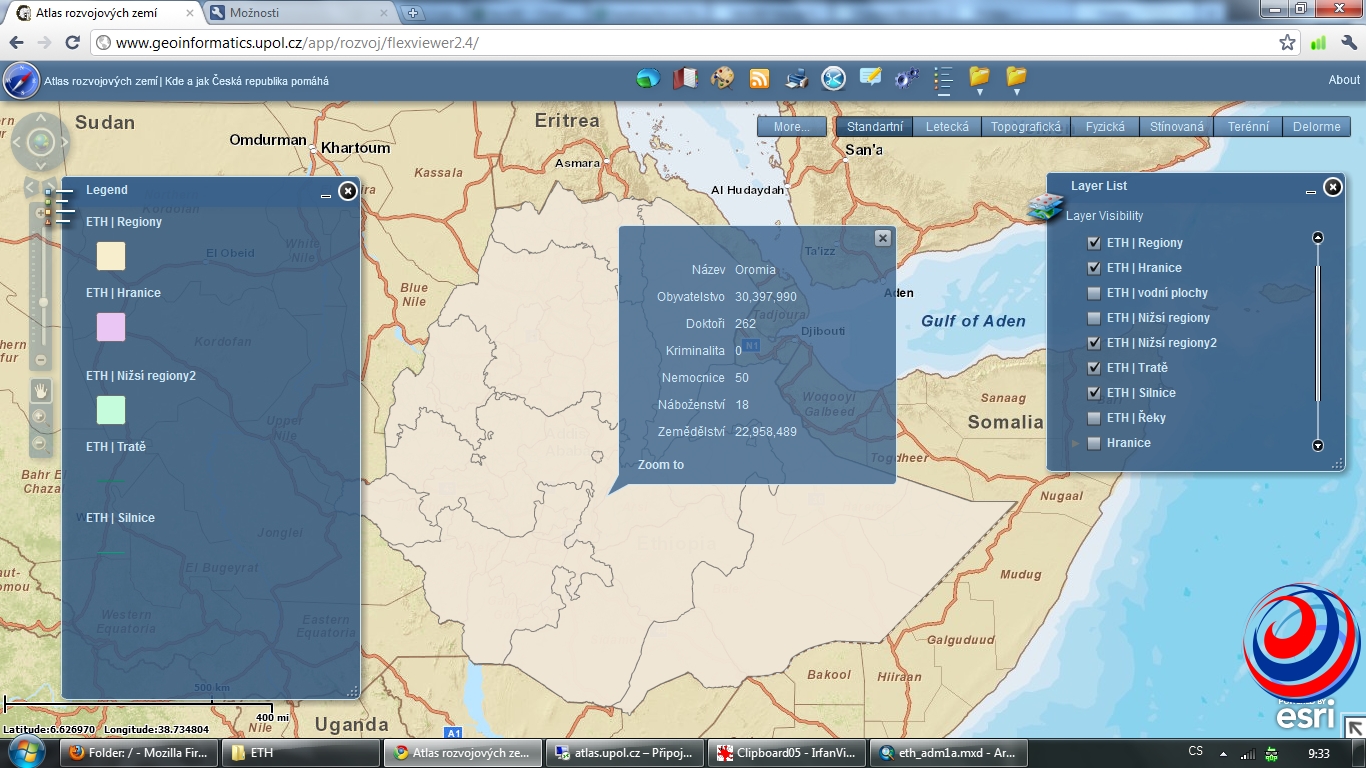This screenshot has width=1366, height=768.
Task: Click the overview map arrow at bottom corner
Action: pos(1354,727)
